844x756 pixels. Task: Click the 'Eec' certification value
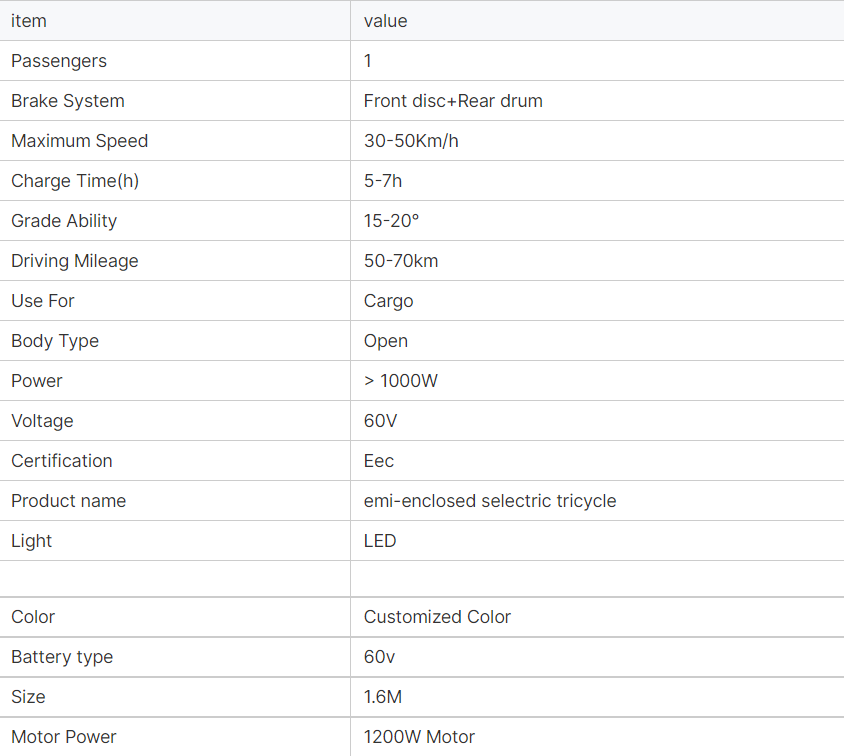pos(379,461)
